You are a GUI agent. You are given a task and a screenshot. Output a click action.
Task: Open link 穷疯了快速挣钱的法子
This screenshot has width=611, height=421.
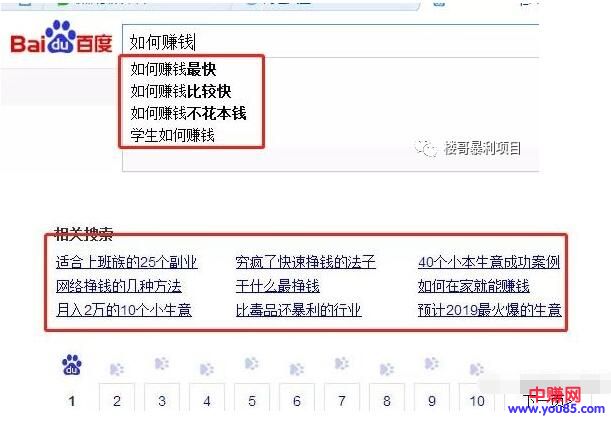pos(305,262)
